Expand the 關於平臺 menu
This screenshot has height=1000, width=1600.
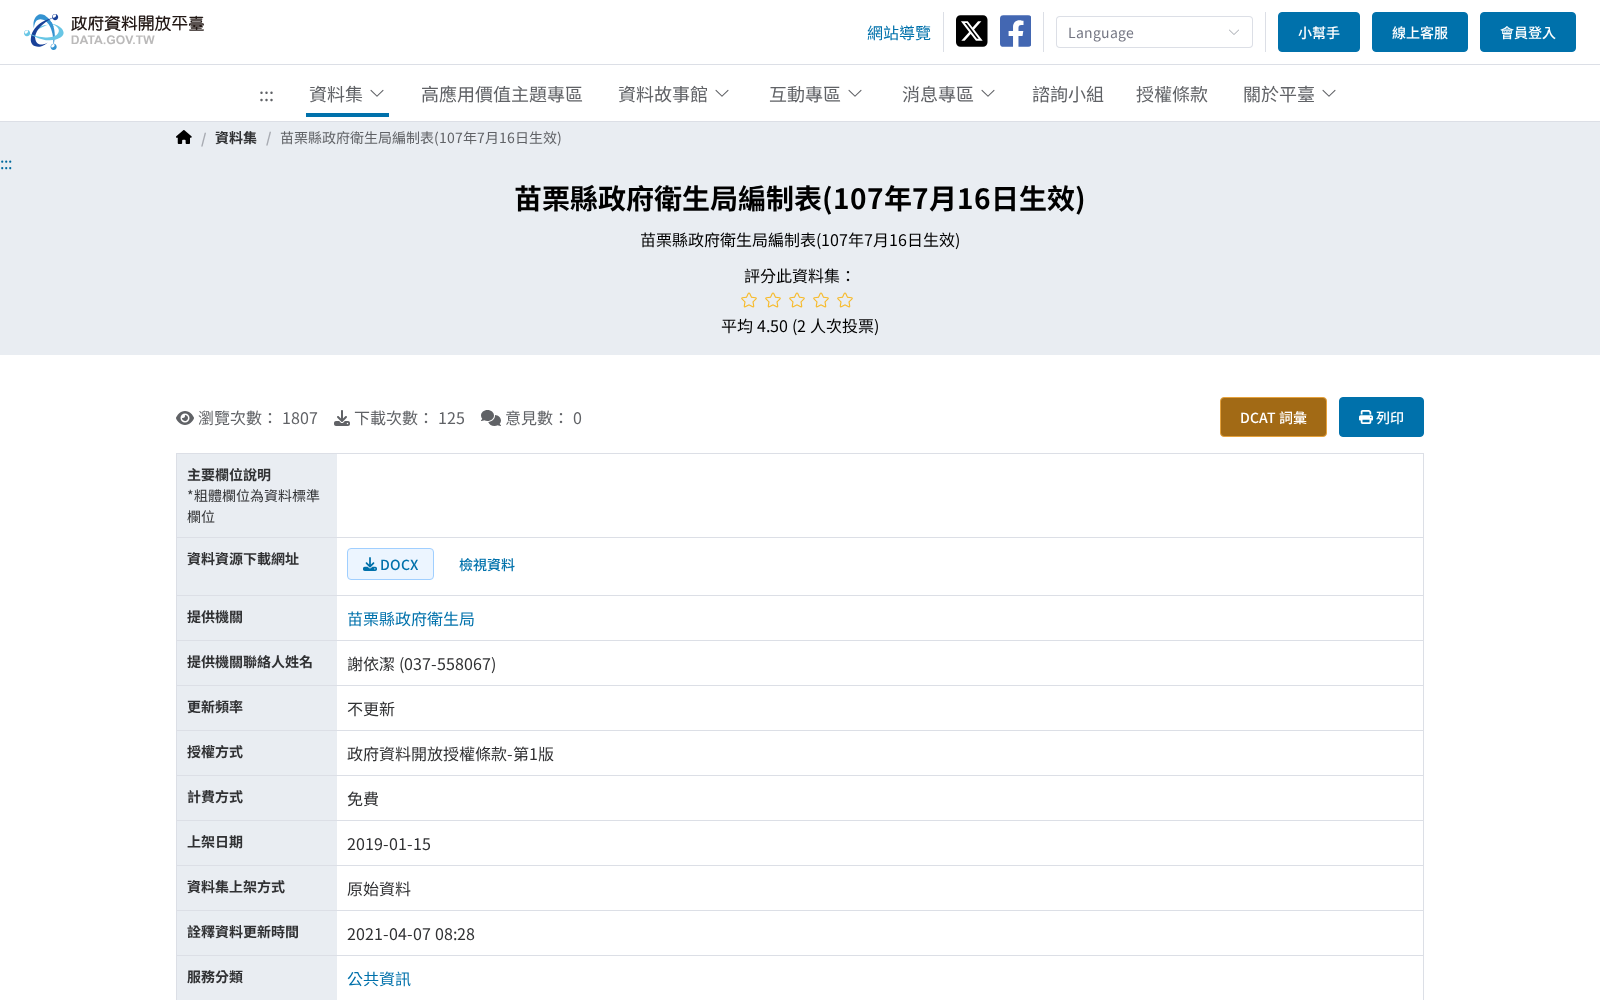pyautogui.click(x=1290, y=94)
